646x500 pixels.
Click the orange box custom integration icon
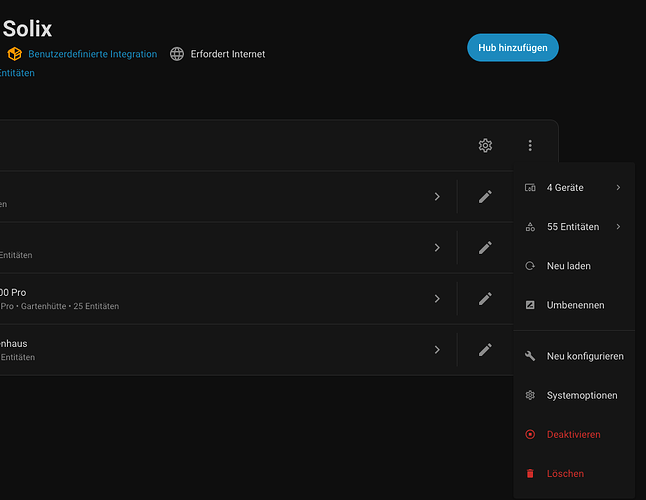coord(14,54)
